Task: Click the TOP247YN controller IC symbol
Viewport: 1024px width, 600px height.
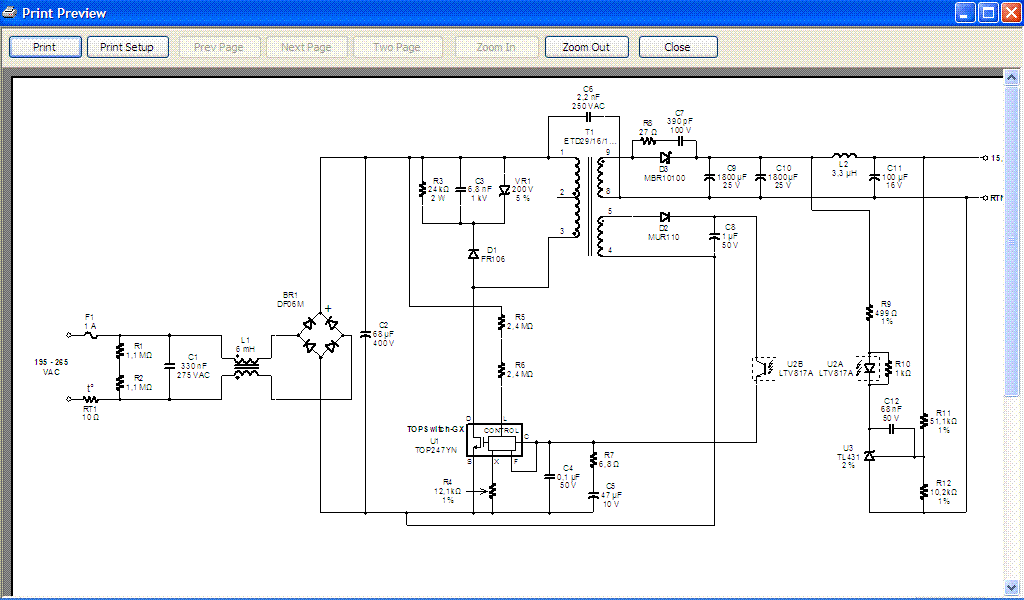Action: coord(494,439)
